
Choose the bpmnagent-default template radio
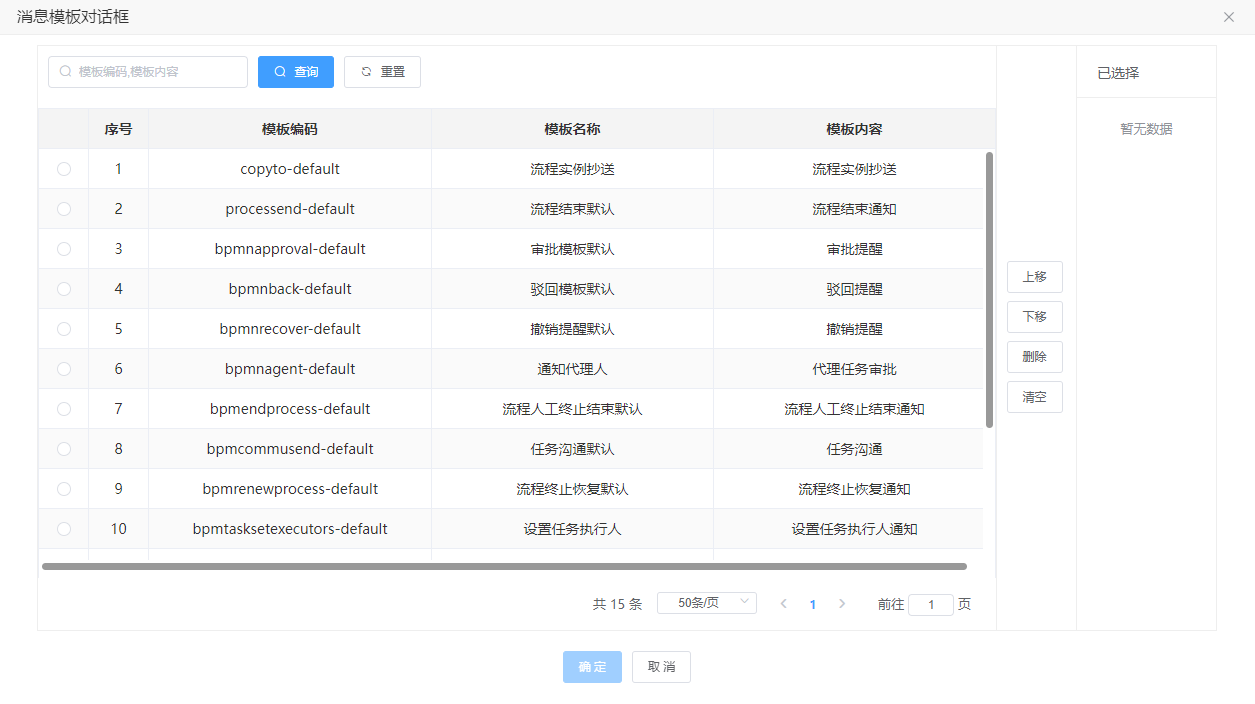(64, 369)
